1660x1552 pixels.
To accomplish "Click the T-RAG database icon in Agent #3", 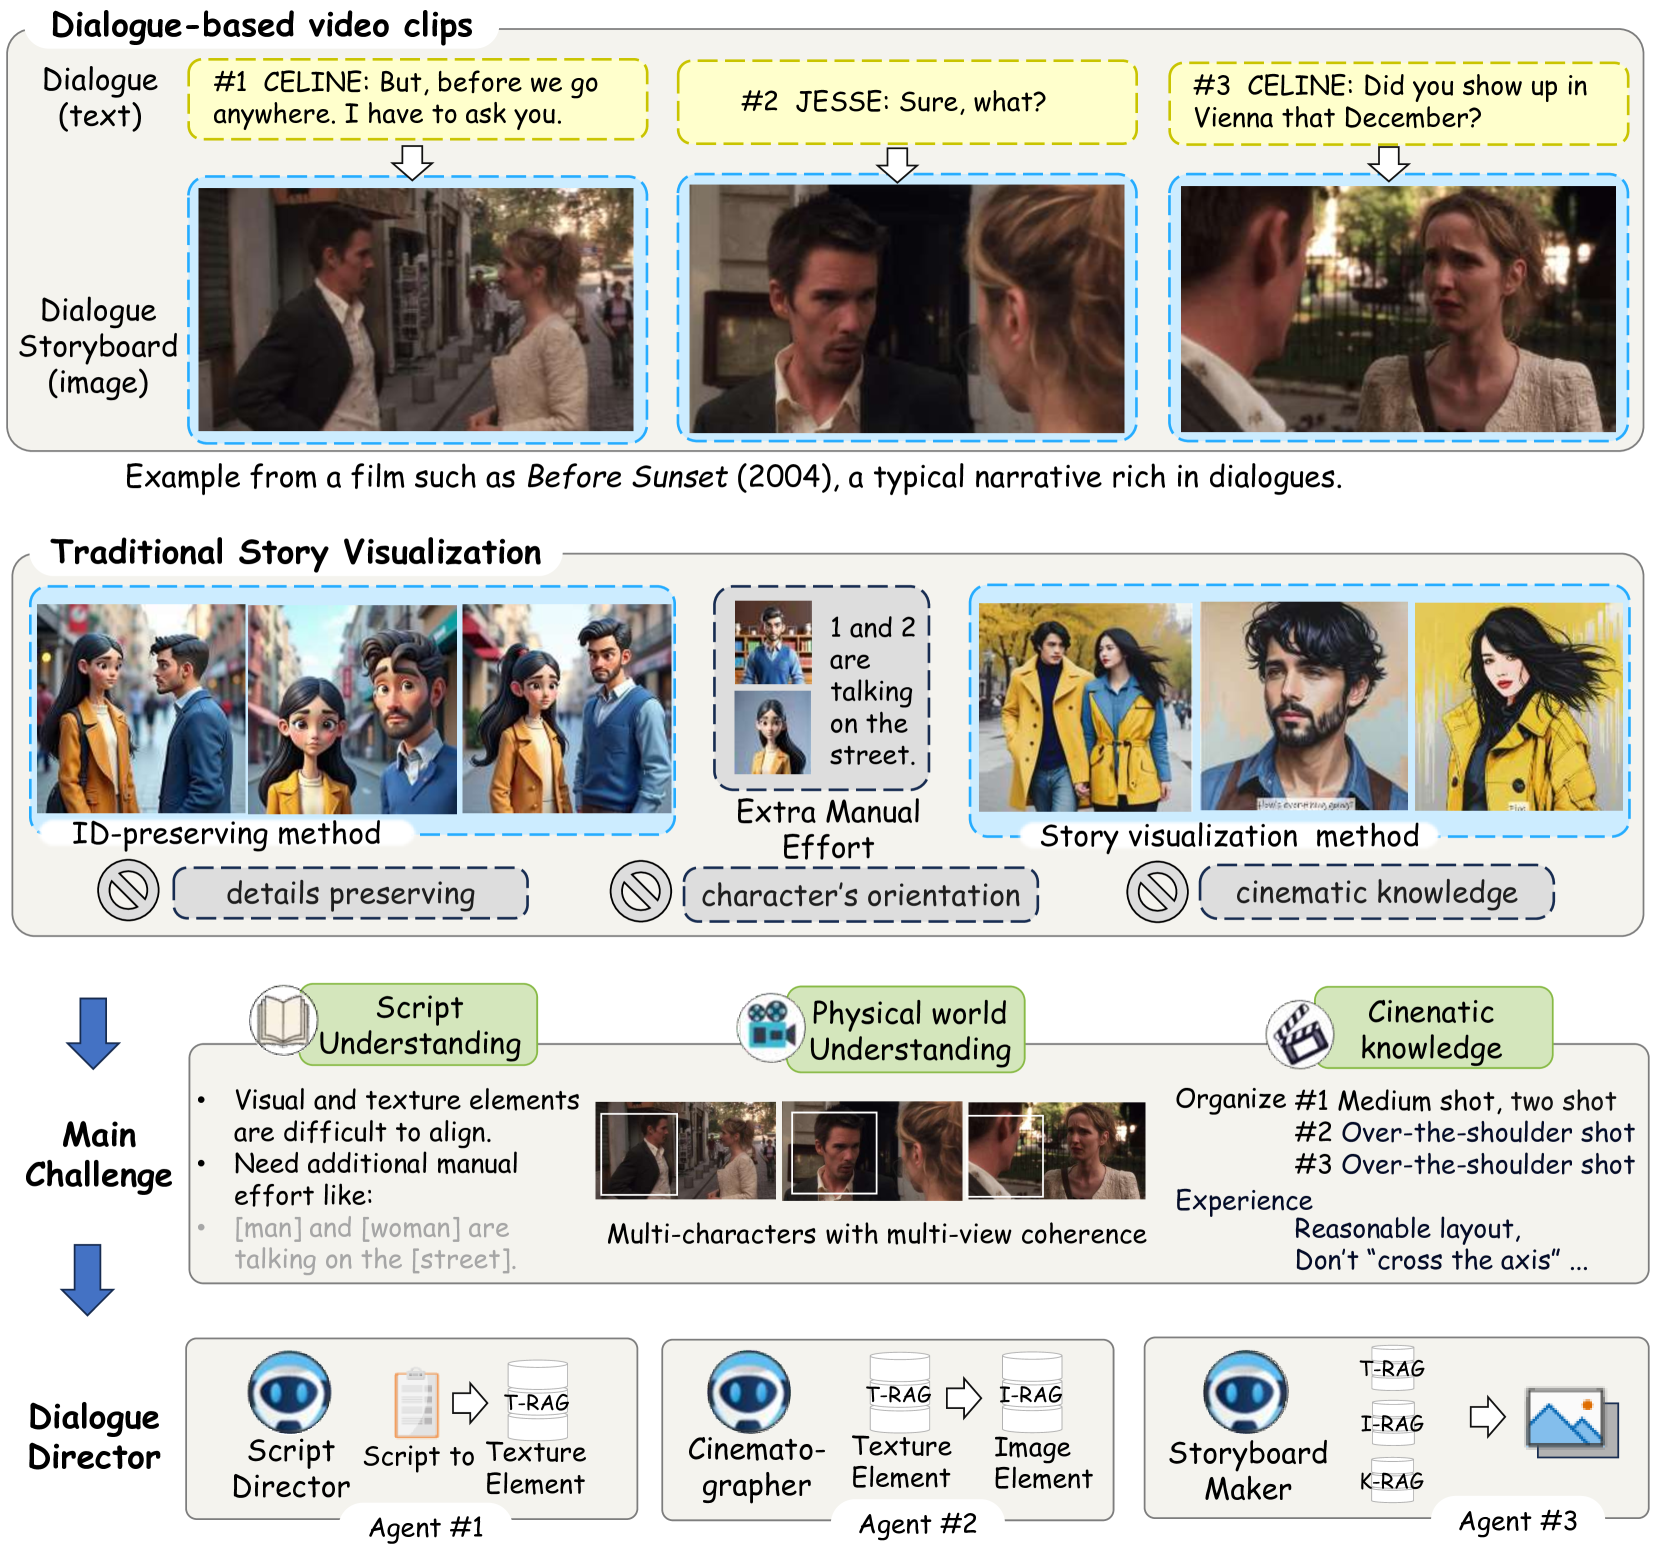I will (1392, 1367).
